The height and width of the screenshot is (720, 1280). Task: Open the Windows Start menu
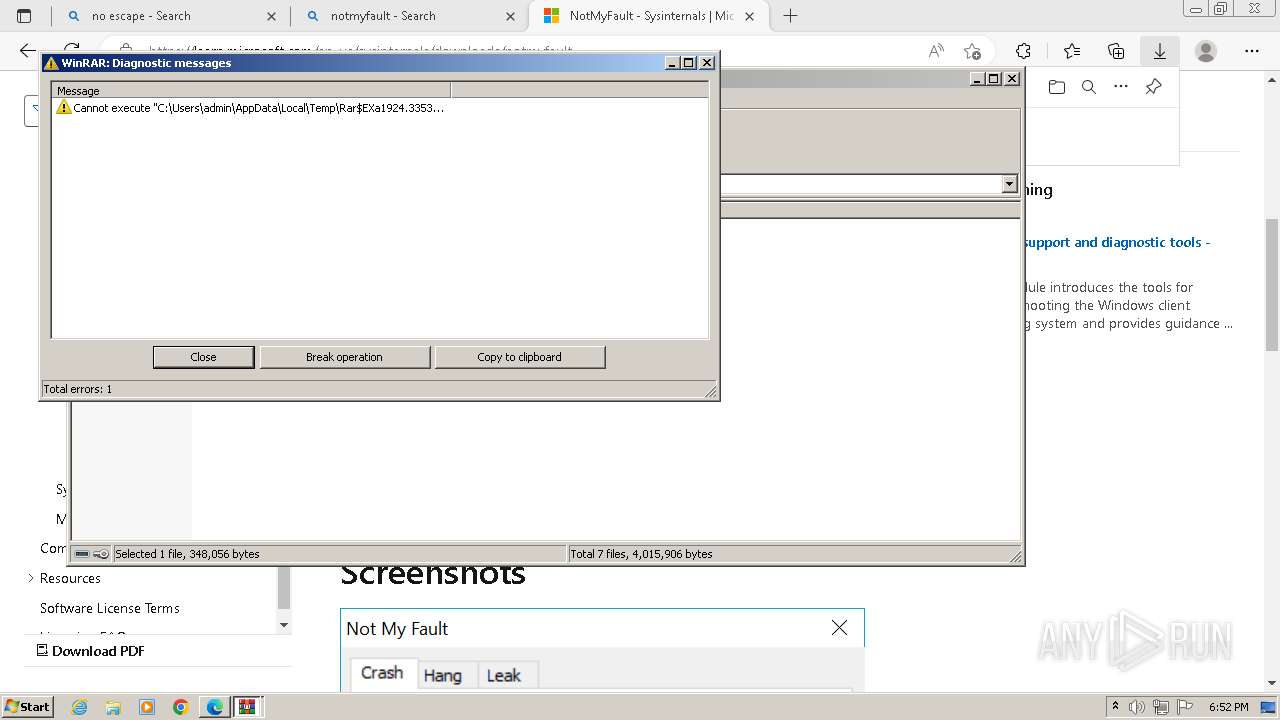pos(27,707)
